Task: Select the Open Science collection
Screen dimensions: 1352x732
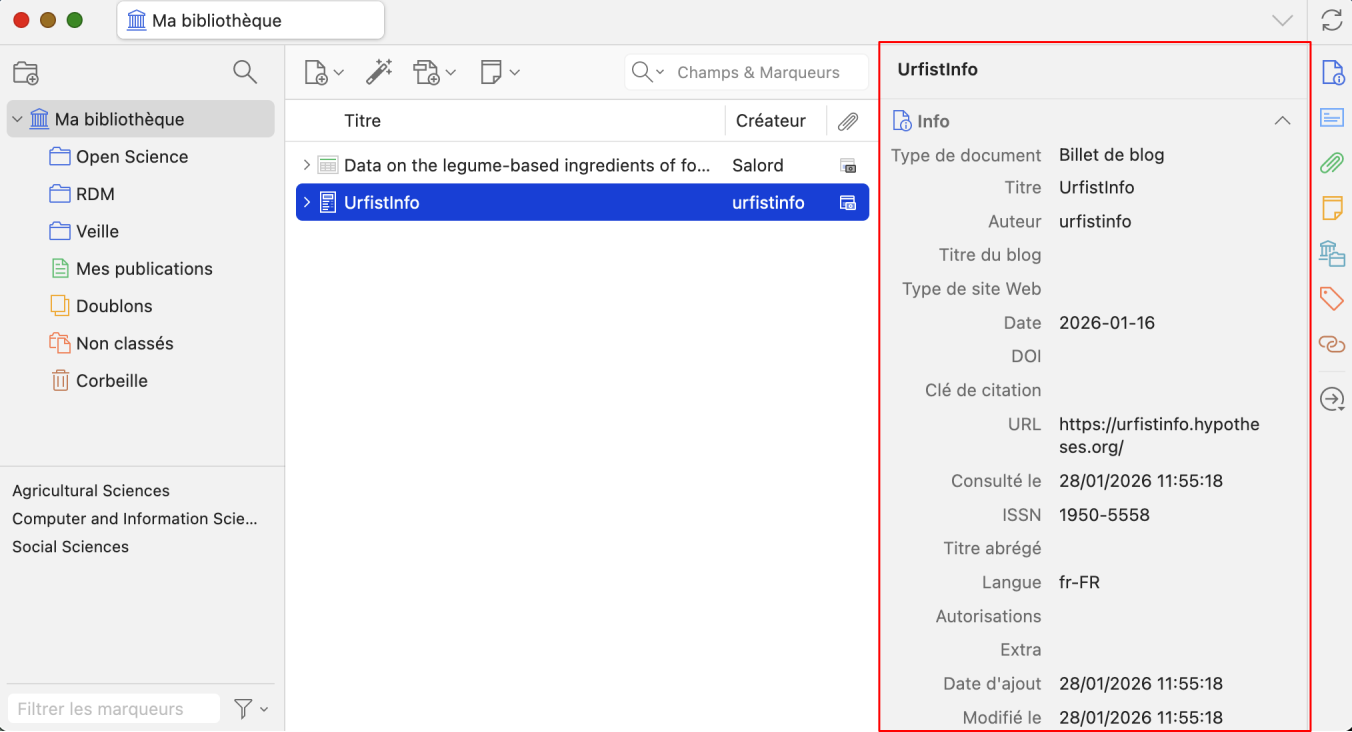Action: click(130, 156)
